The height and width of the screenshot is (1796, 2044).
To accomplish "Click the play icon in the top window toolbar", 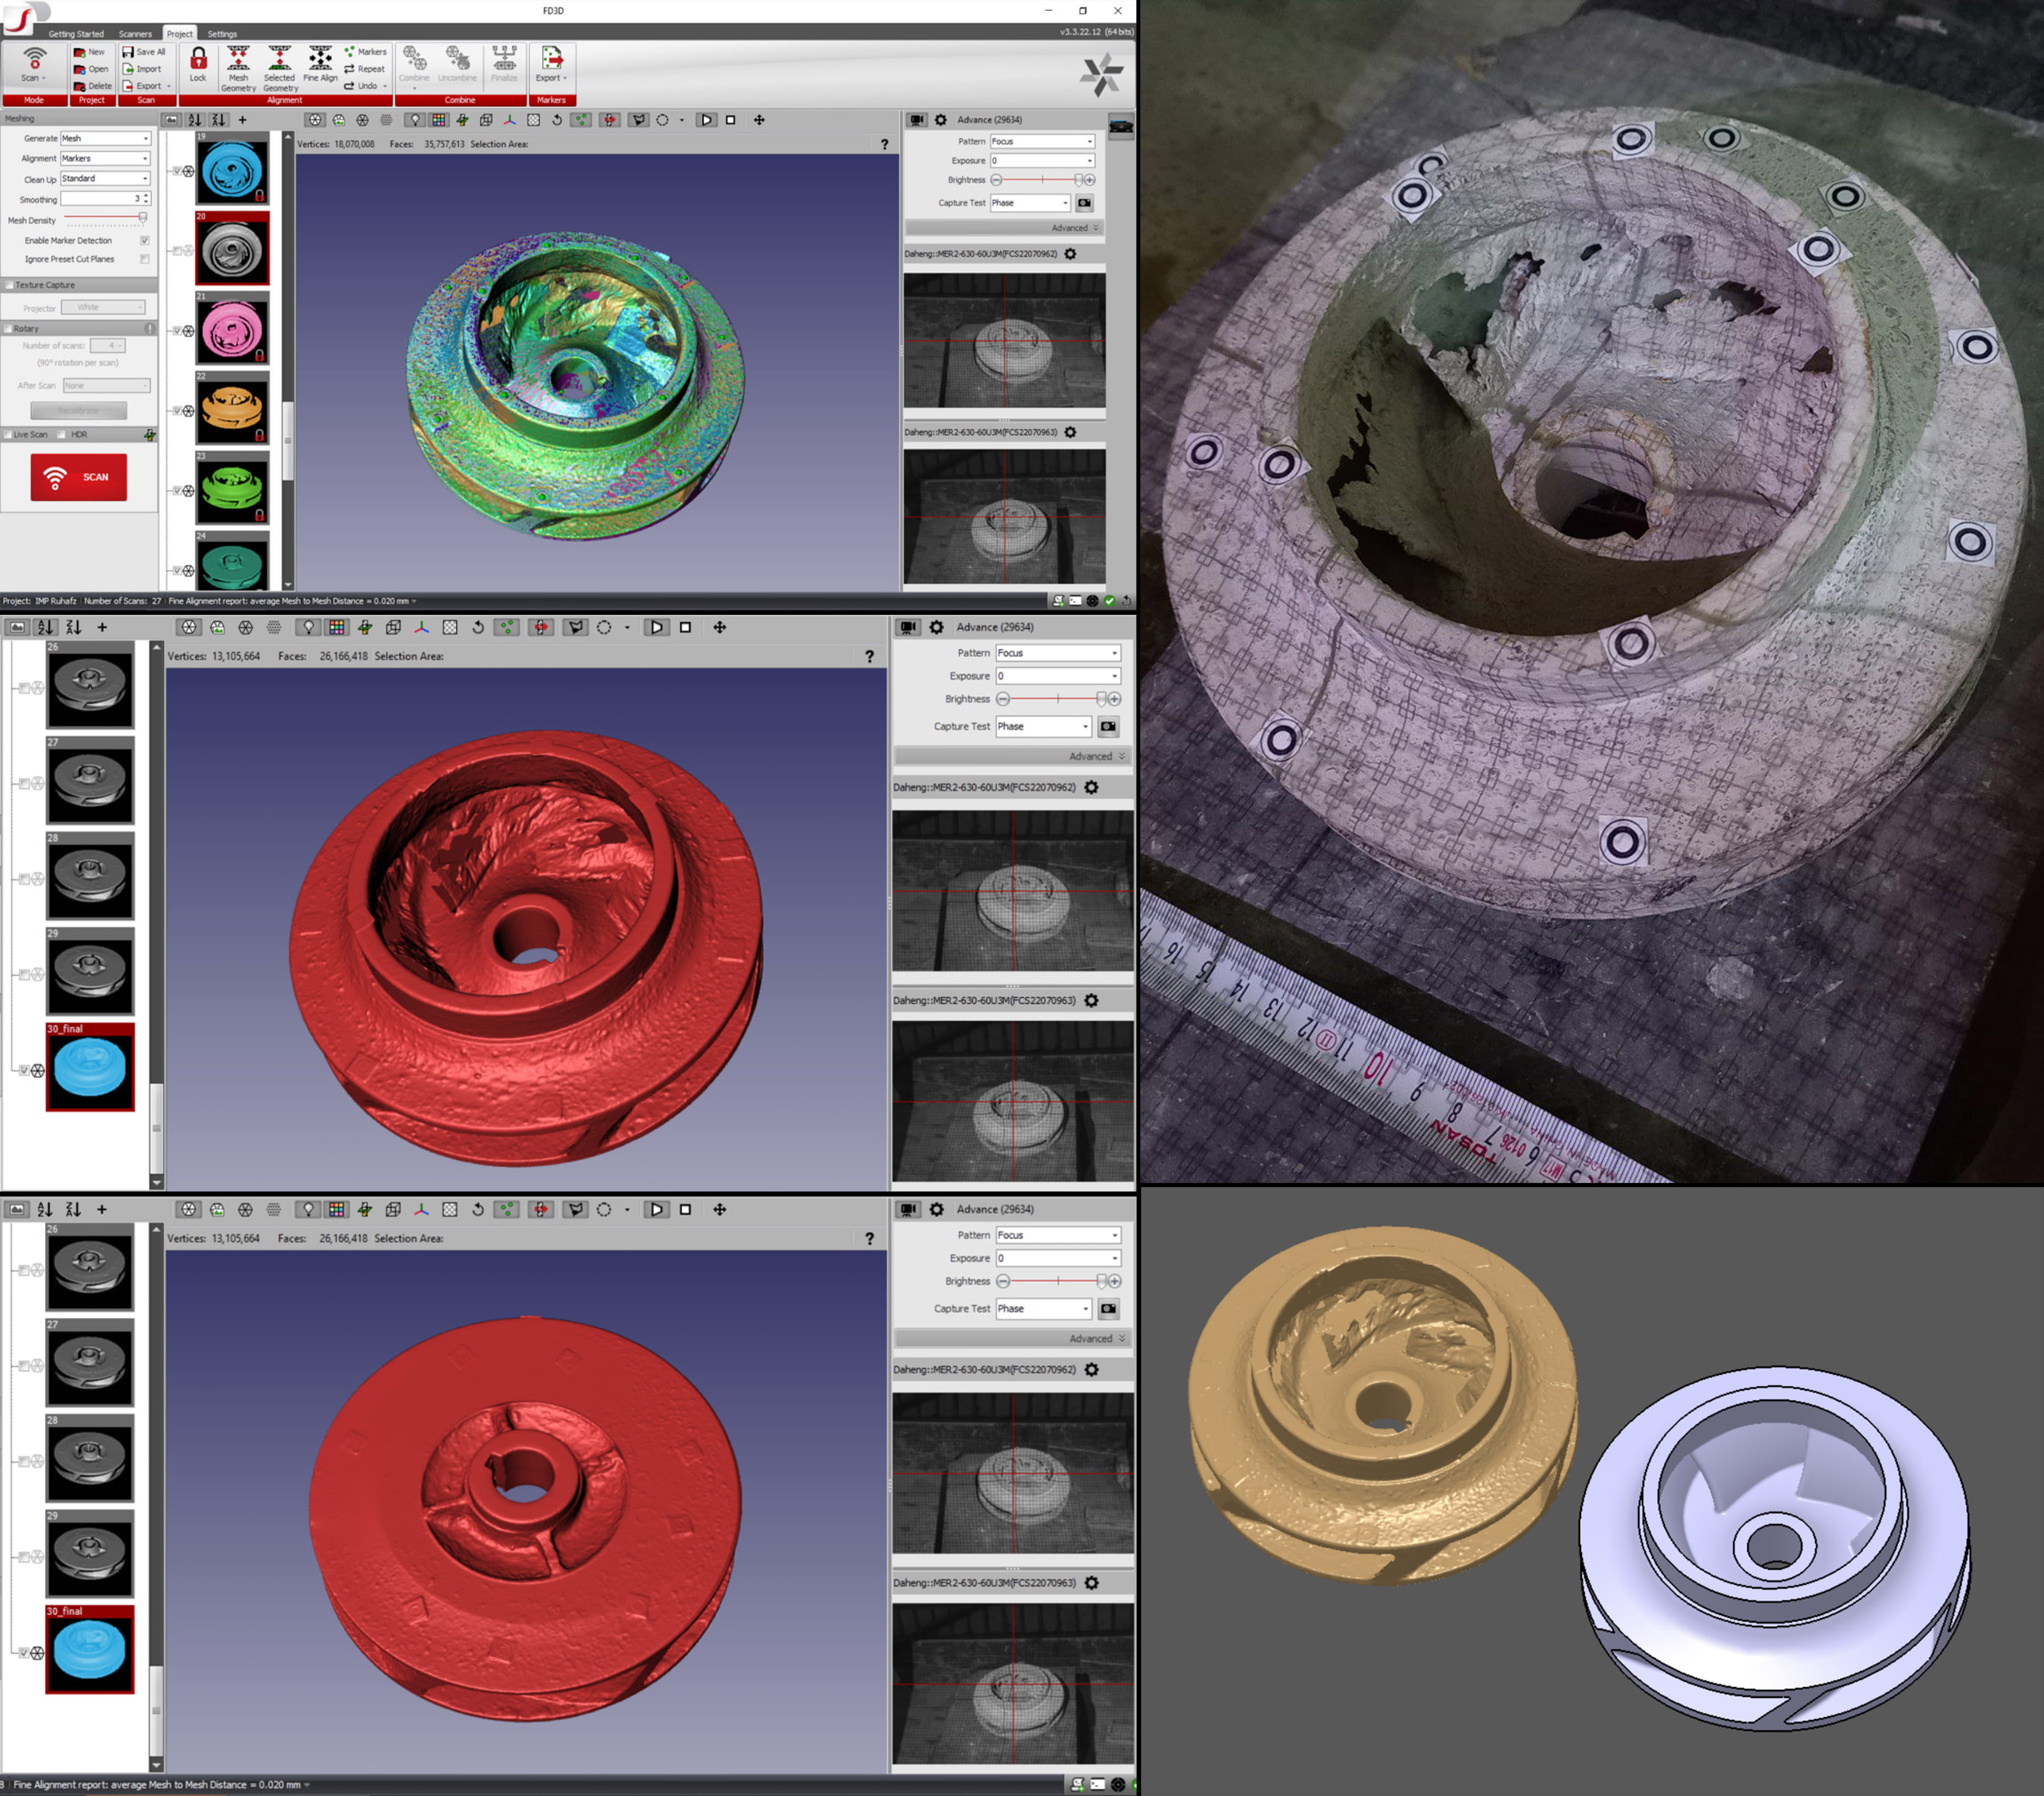I will pos(706,120).
